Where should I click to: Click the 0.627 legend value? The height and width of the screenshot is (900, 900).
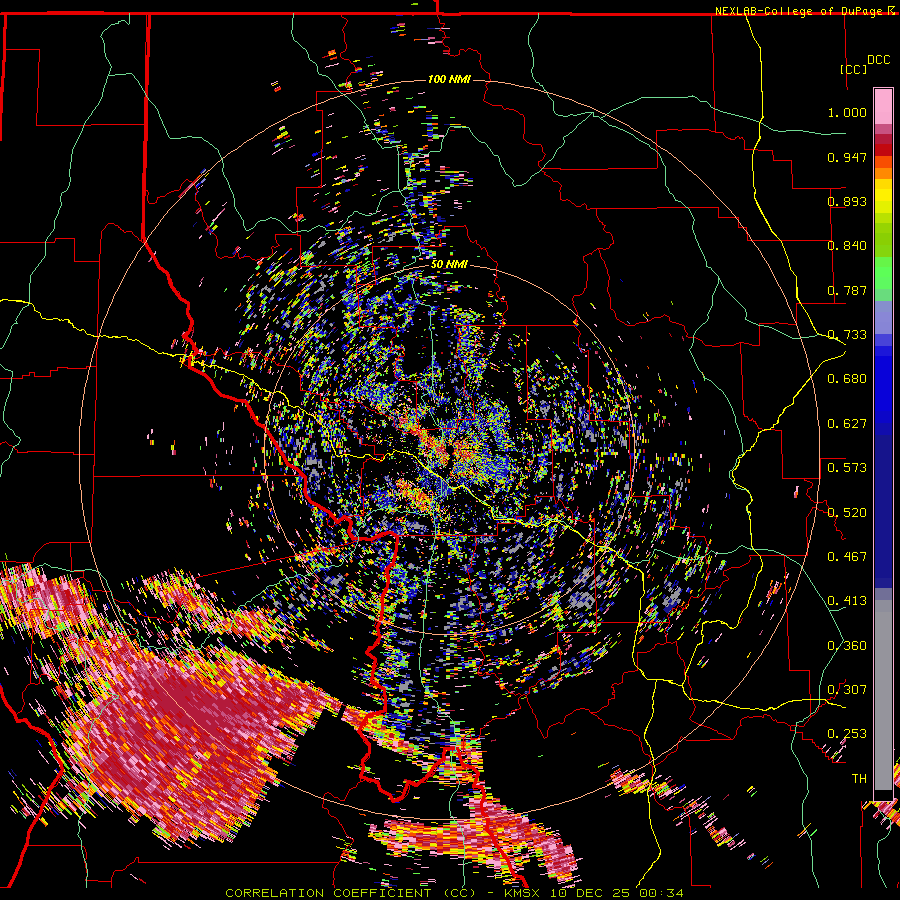coord(847,424)
